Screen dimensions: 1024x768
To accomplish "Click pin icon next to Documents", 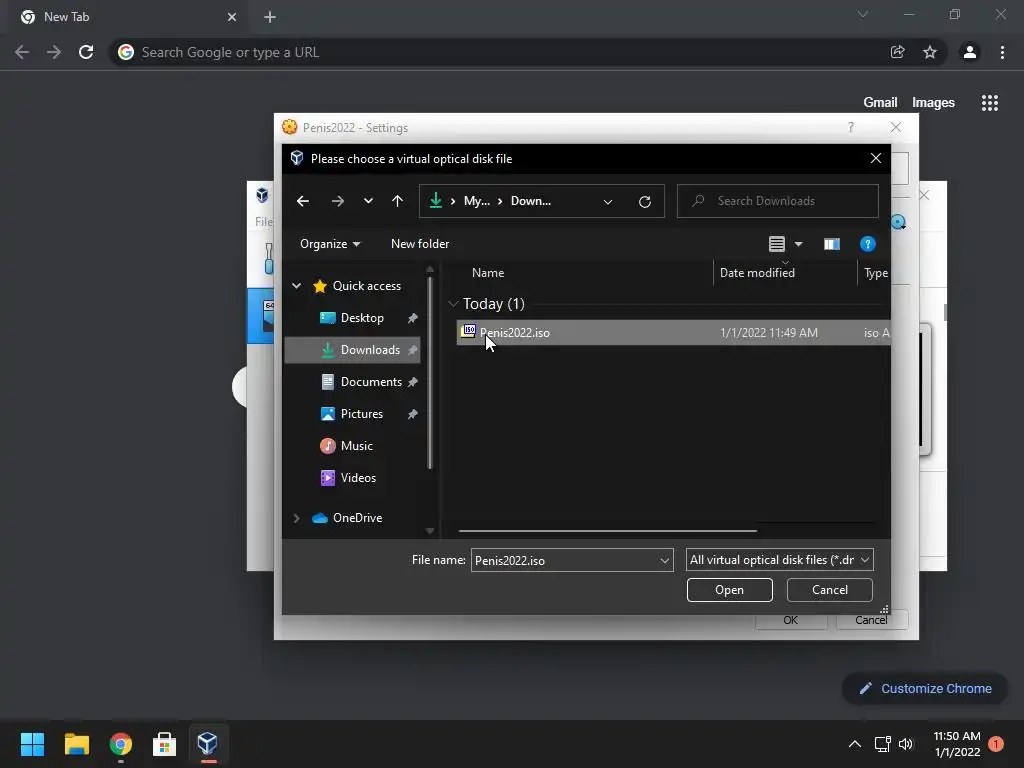I will click(413, 382).
